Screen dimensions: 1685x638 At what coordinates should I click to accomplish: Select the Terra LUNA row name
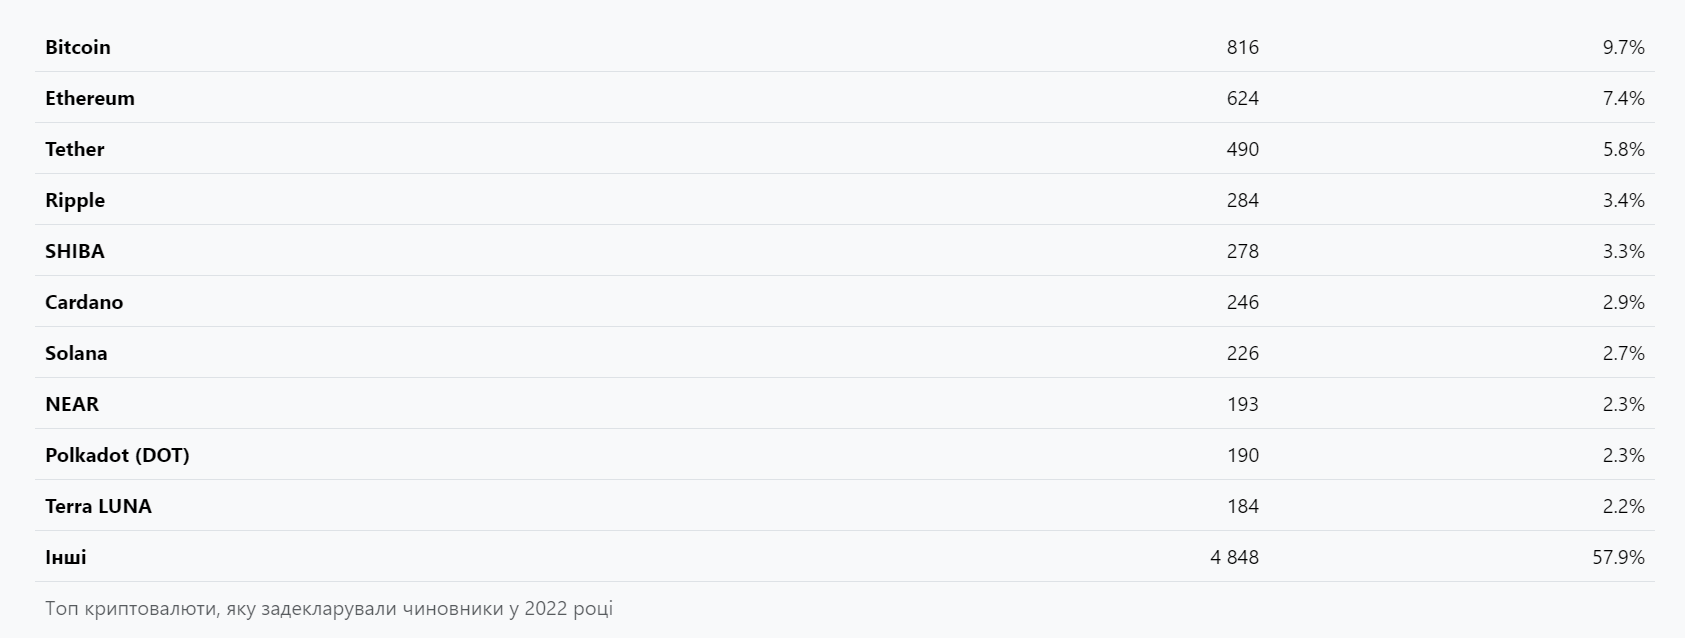pyautogui.click(x=98, y=506)
